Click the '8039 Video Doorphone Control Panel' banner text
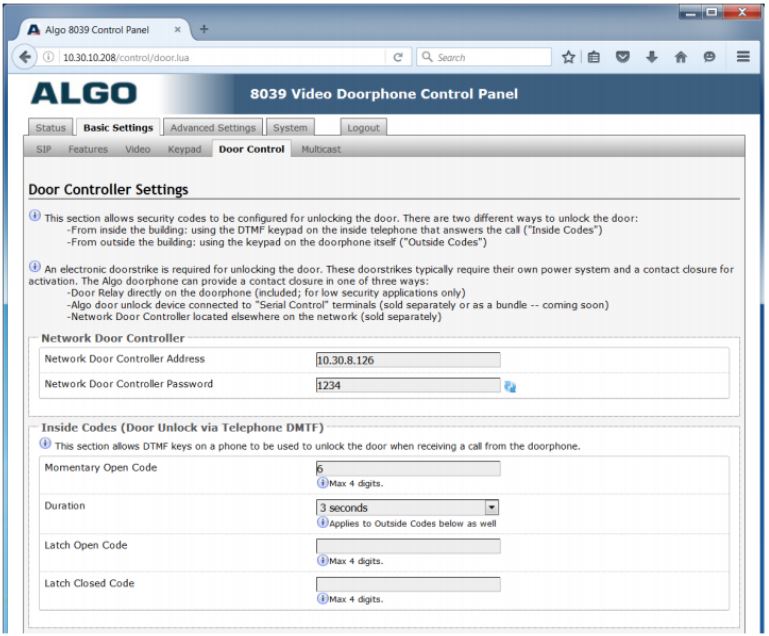769x636 pixels. click(384, 94)
